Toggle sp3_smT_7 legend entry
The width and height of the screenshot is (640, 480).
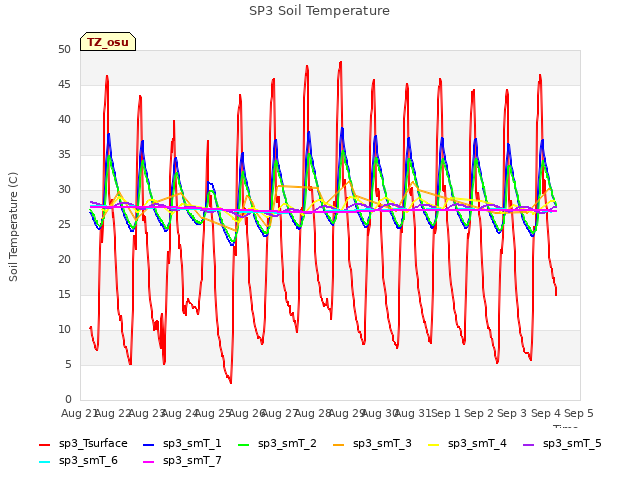pyautogui.click(x=182, y=460)
